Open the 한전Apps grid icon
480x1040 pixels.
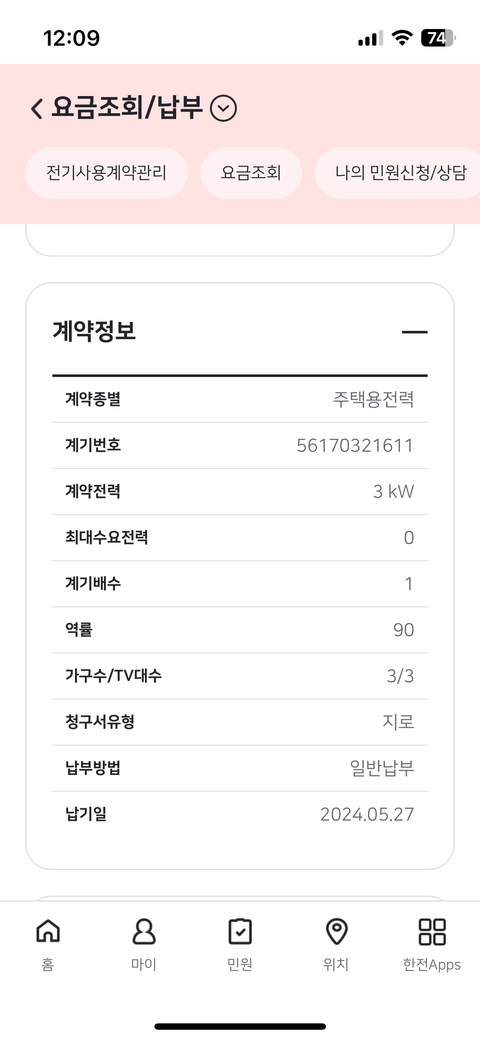[x=432, y=931]
